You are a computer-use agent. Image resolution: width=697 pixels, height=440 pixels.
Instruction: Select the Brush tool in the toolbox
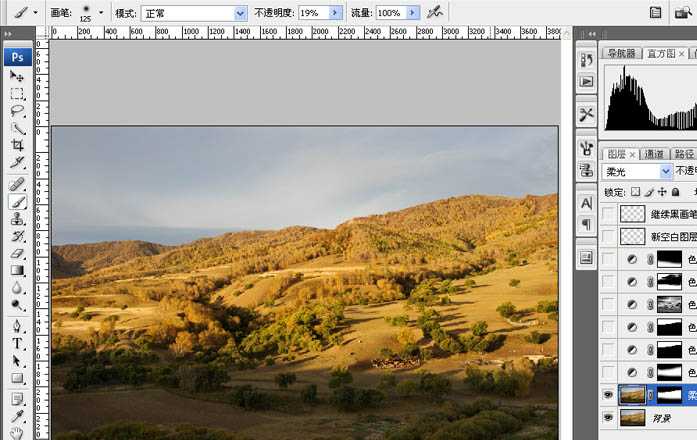click(17, 202)
